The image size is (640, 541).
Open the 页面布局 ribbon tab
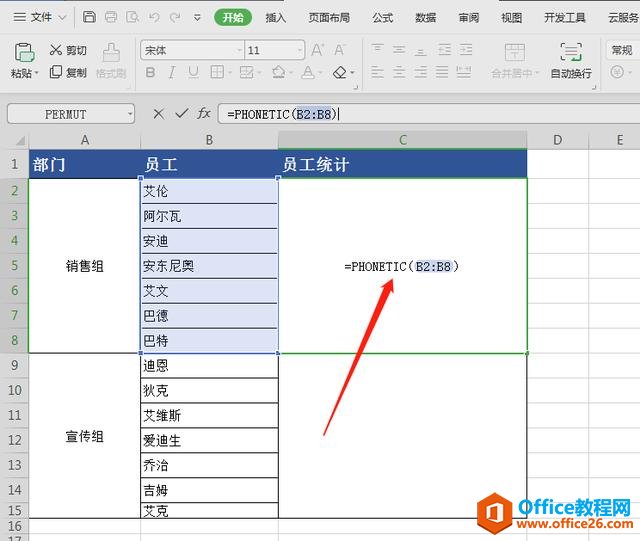(x=329, y=18)
